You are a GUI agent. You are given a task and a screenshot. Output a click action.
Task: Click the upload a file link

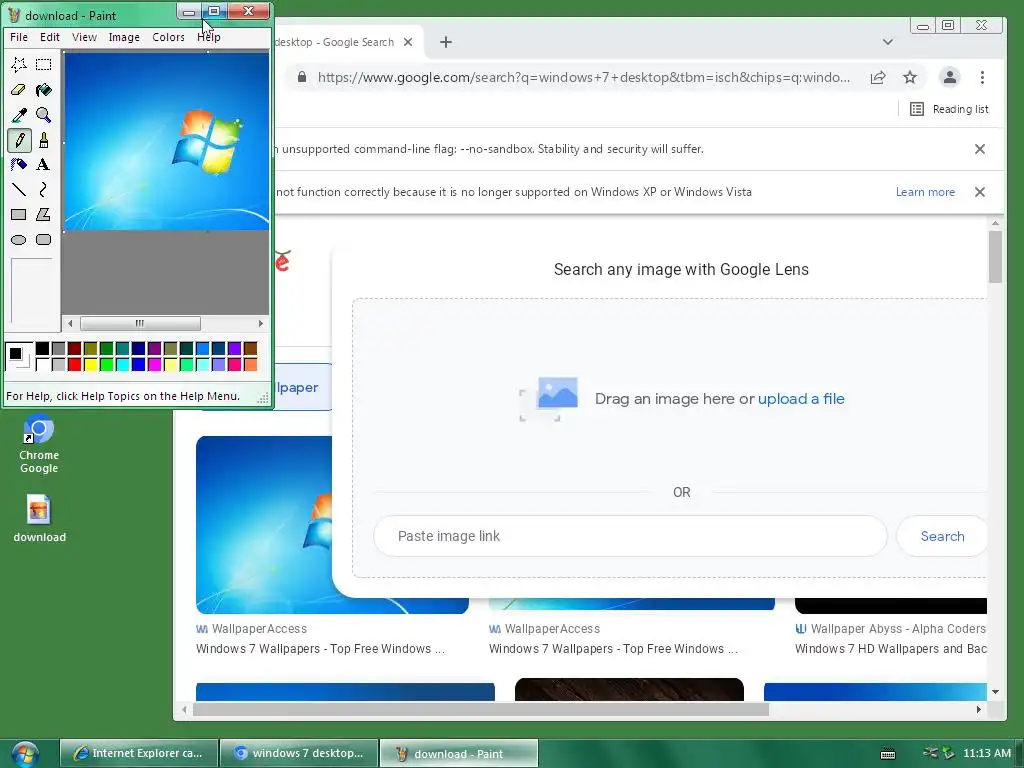tap(801, 399)
